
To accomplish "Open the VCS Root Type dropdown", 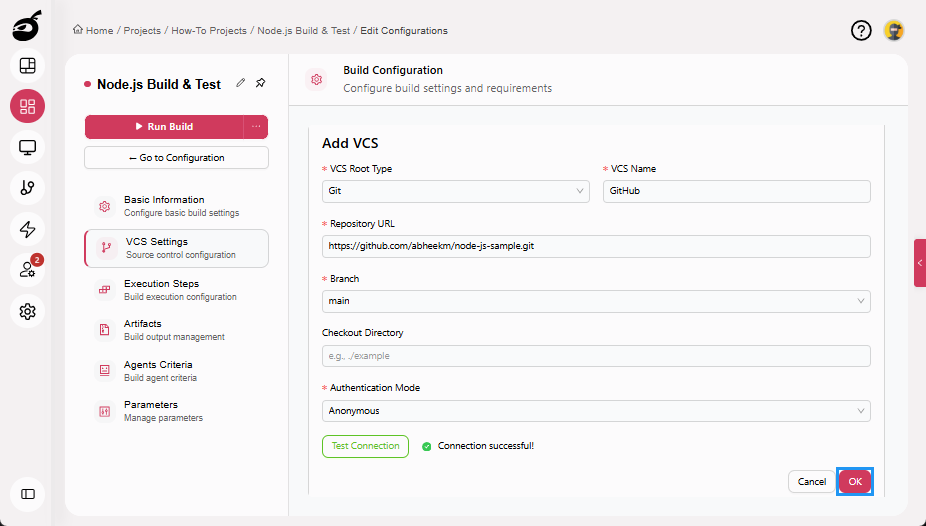I will [455, 191].
